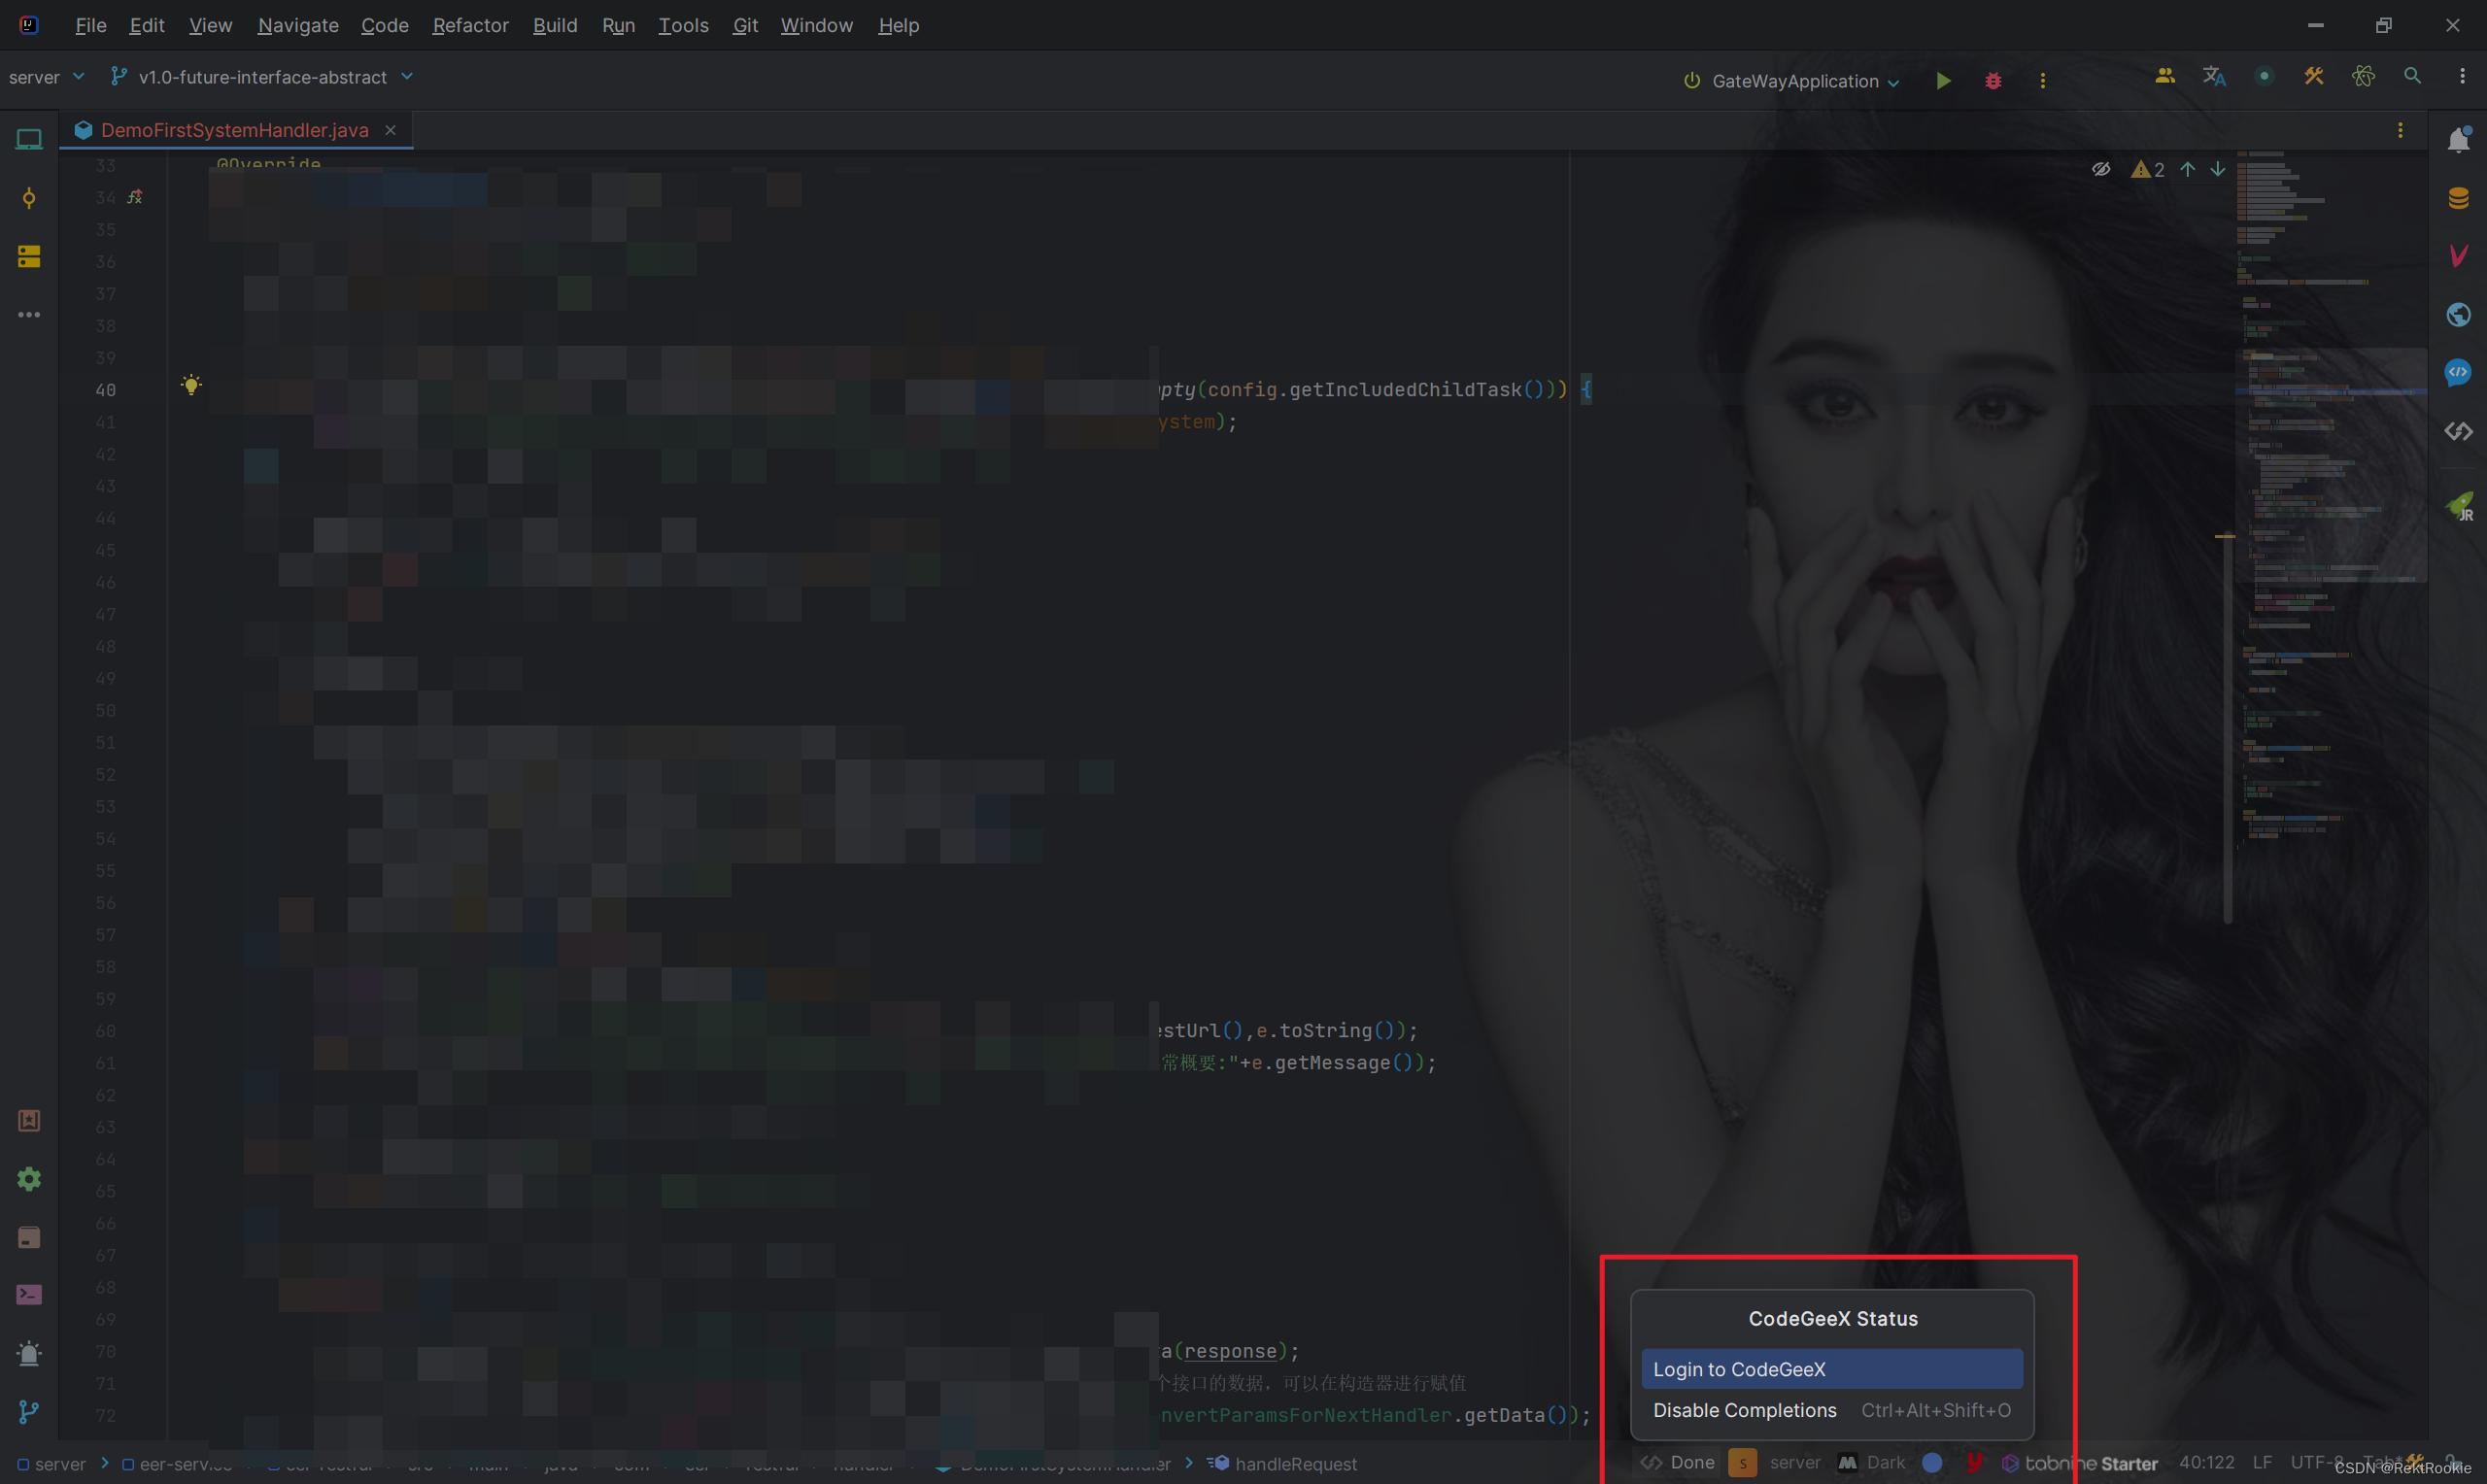Expand the server project dropdown
2487x1484 pixels.
coord(46,77)
